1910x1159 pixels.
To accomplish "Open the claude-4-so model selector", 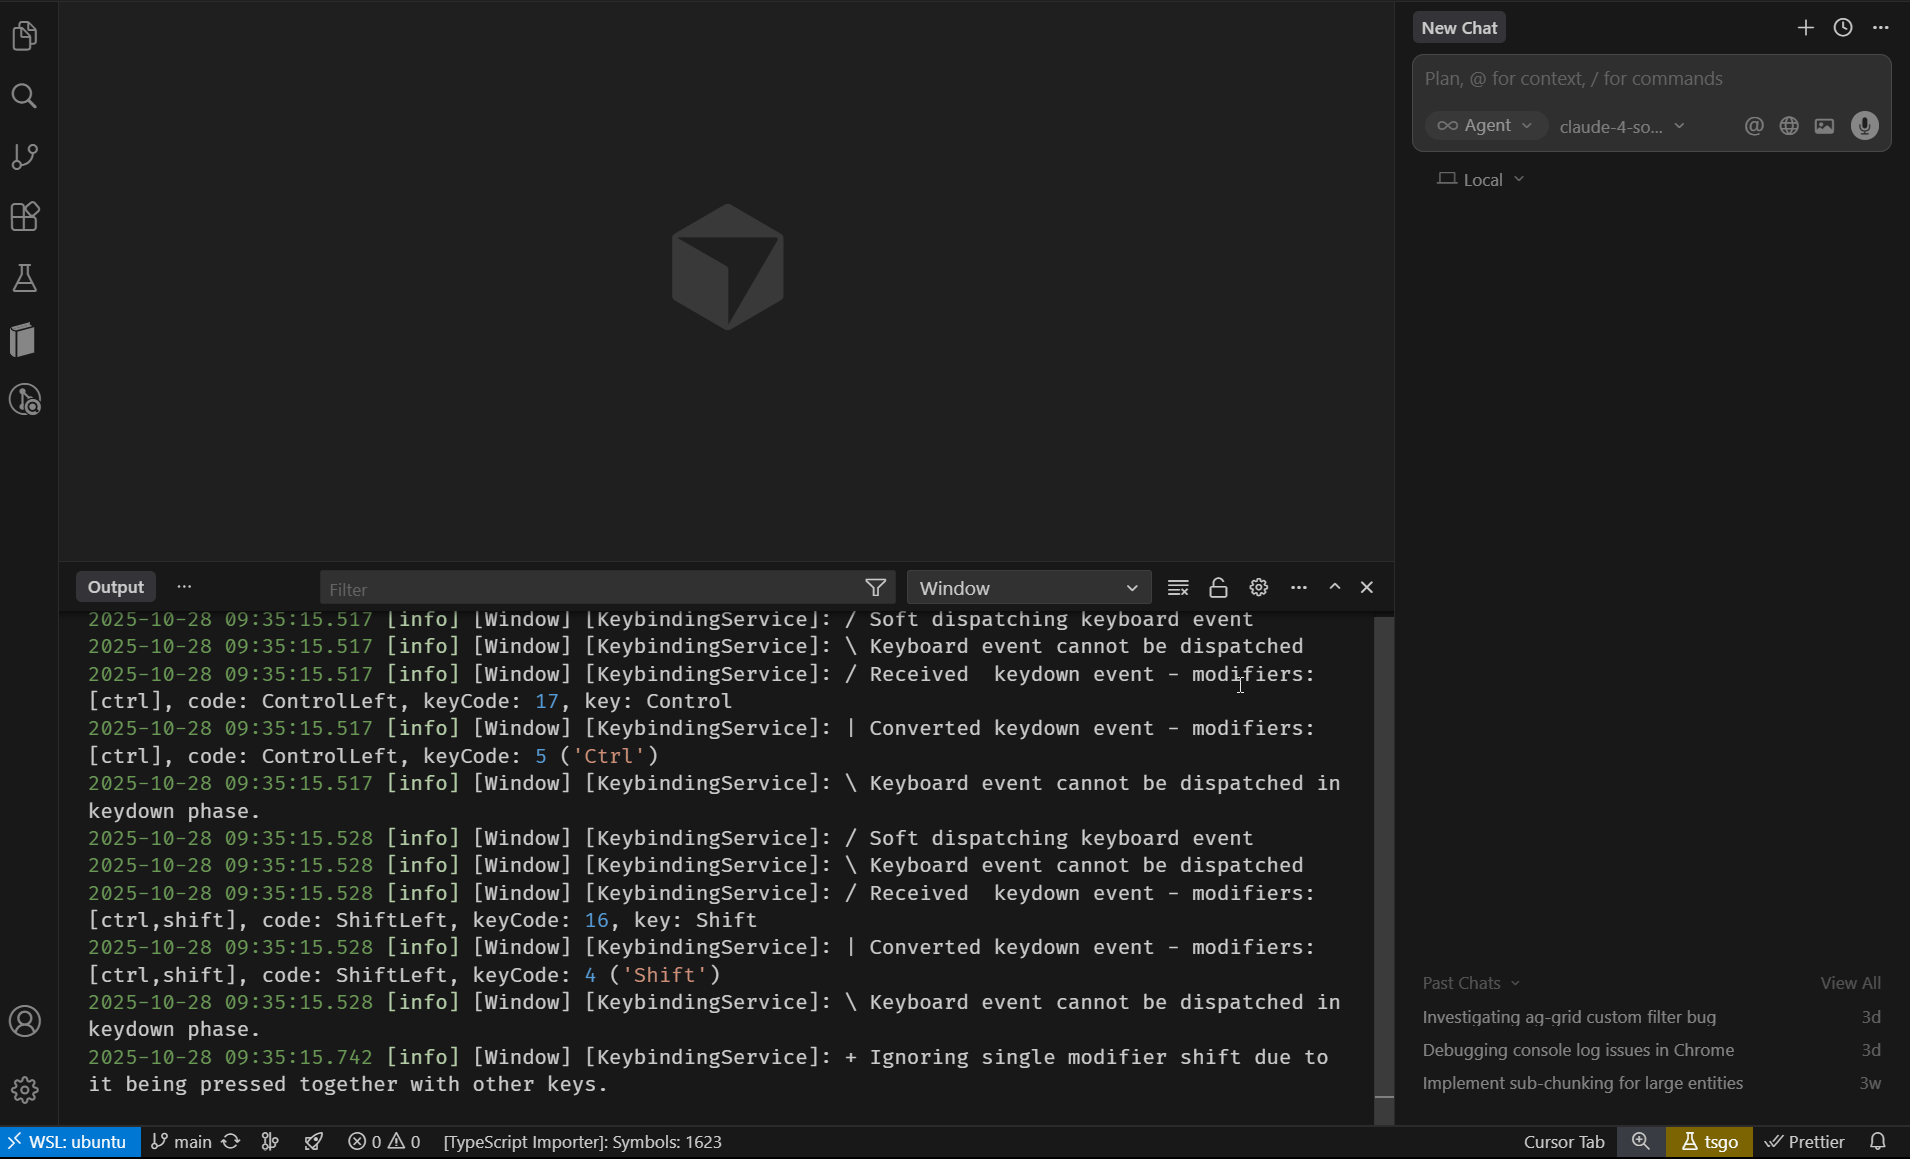I will [x=1622, y=126].
